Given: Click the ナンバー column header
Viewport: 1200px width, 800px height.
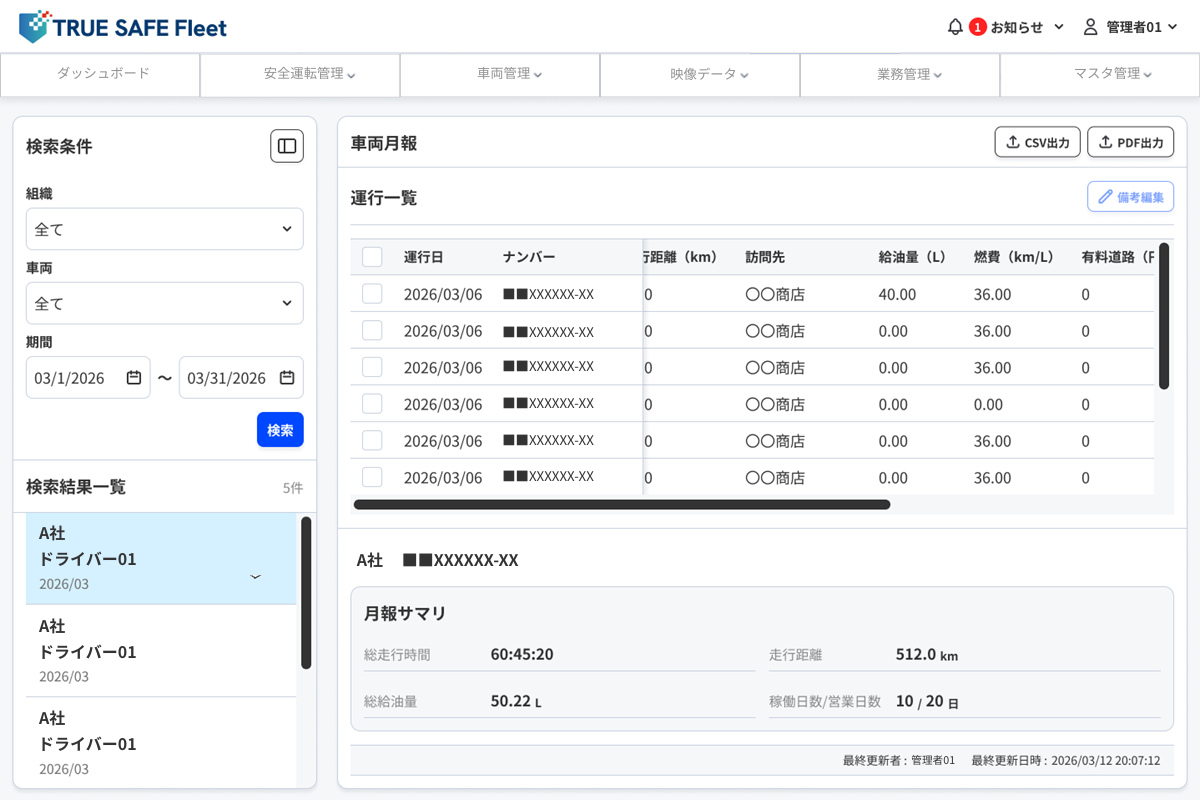Looking at the screenshot, I should click(529, 257).
